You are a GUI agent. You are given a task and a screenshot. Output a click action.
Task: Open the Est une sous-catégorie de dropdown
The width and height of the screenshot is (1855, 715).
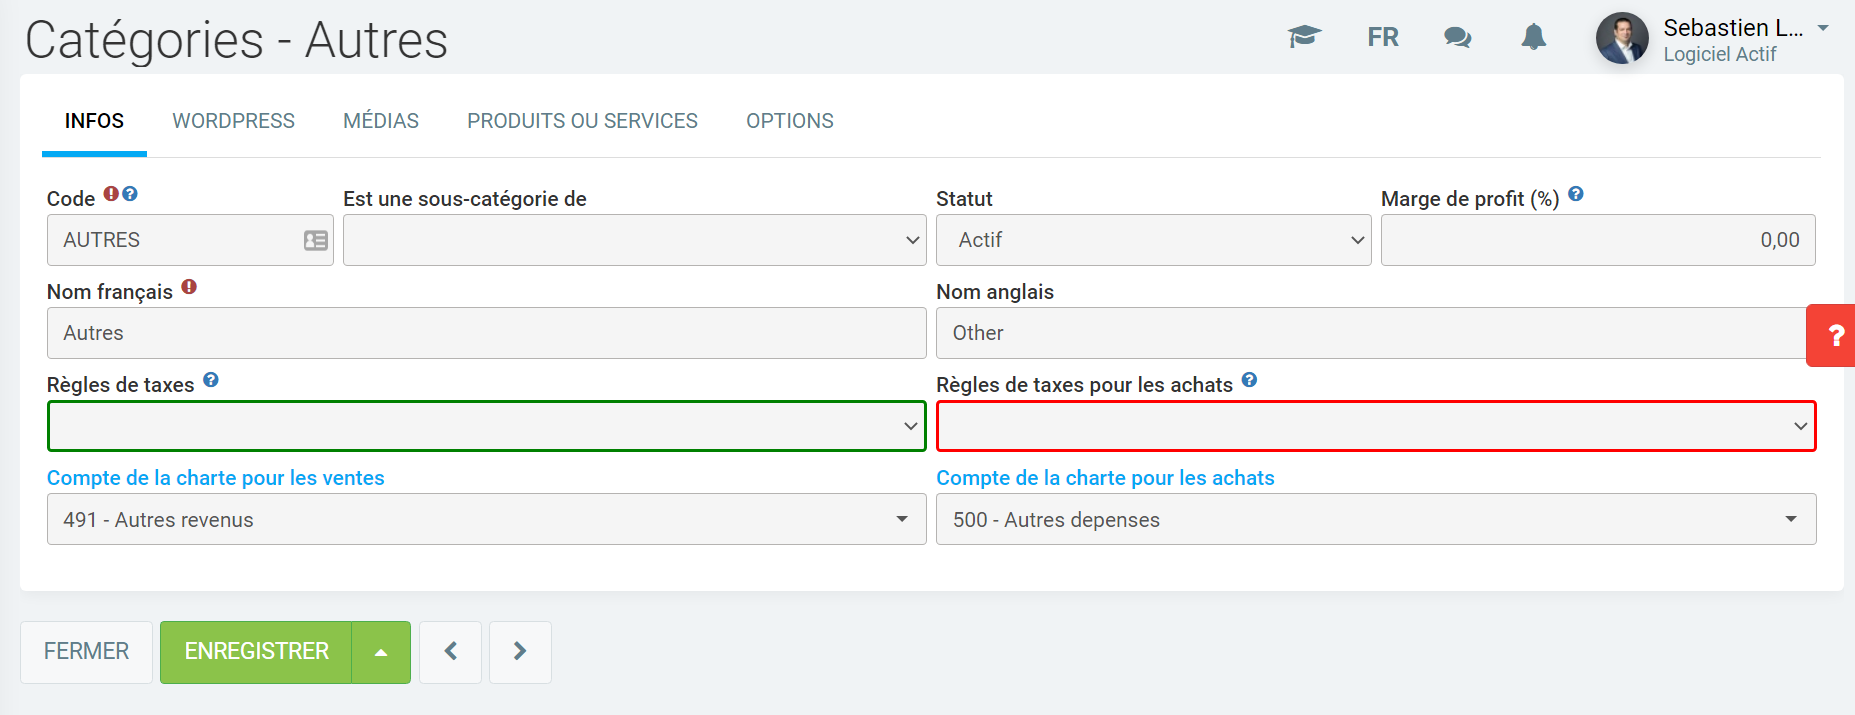click(x=634, y=240)
